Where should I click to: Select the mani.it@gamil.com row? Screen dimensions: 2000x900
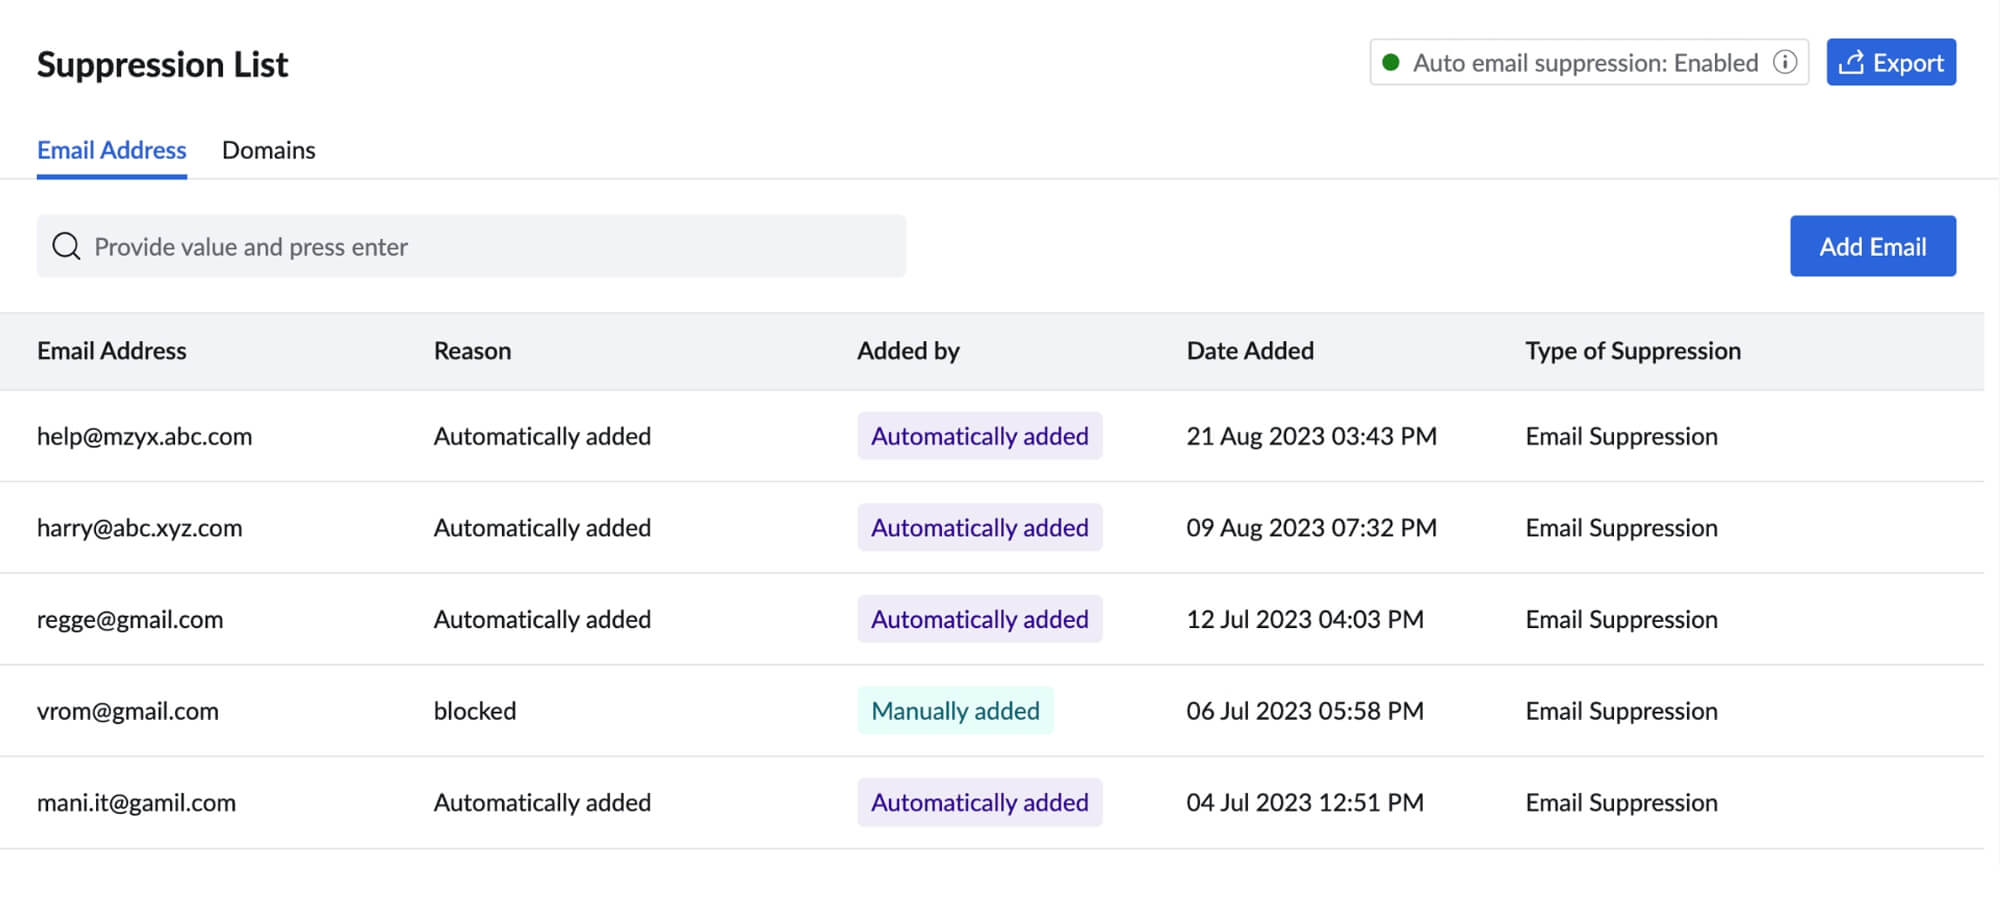click(x=136, y=803)
